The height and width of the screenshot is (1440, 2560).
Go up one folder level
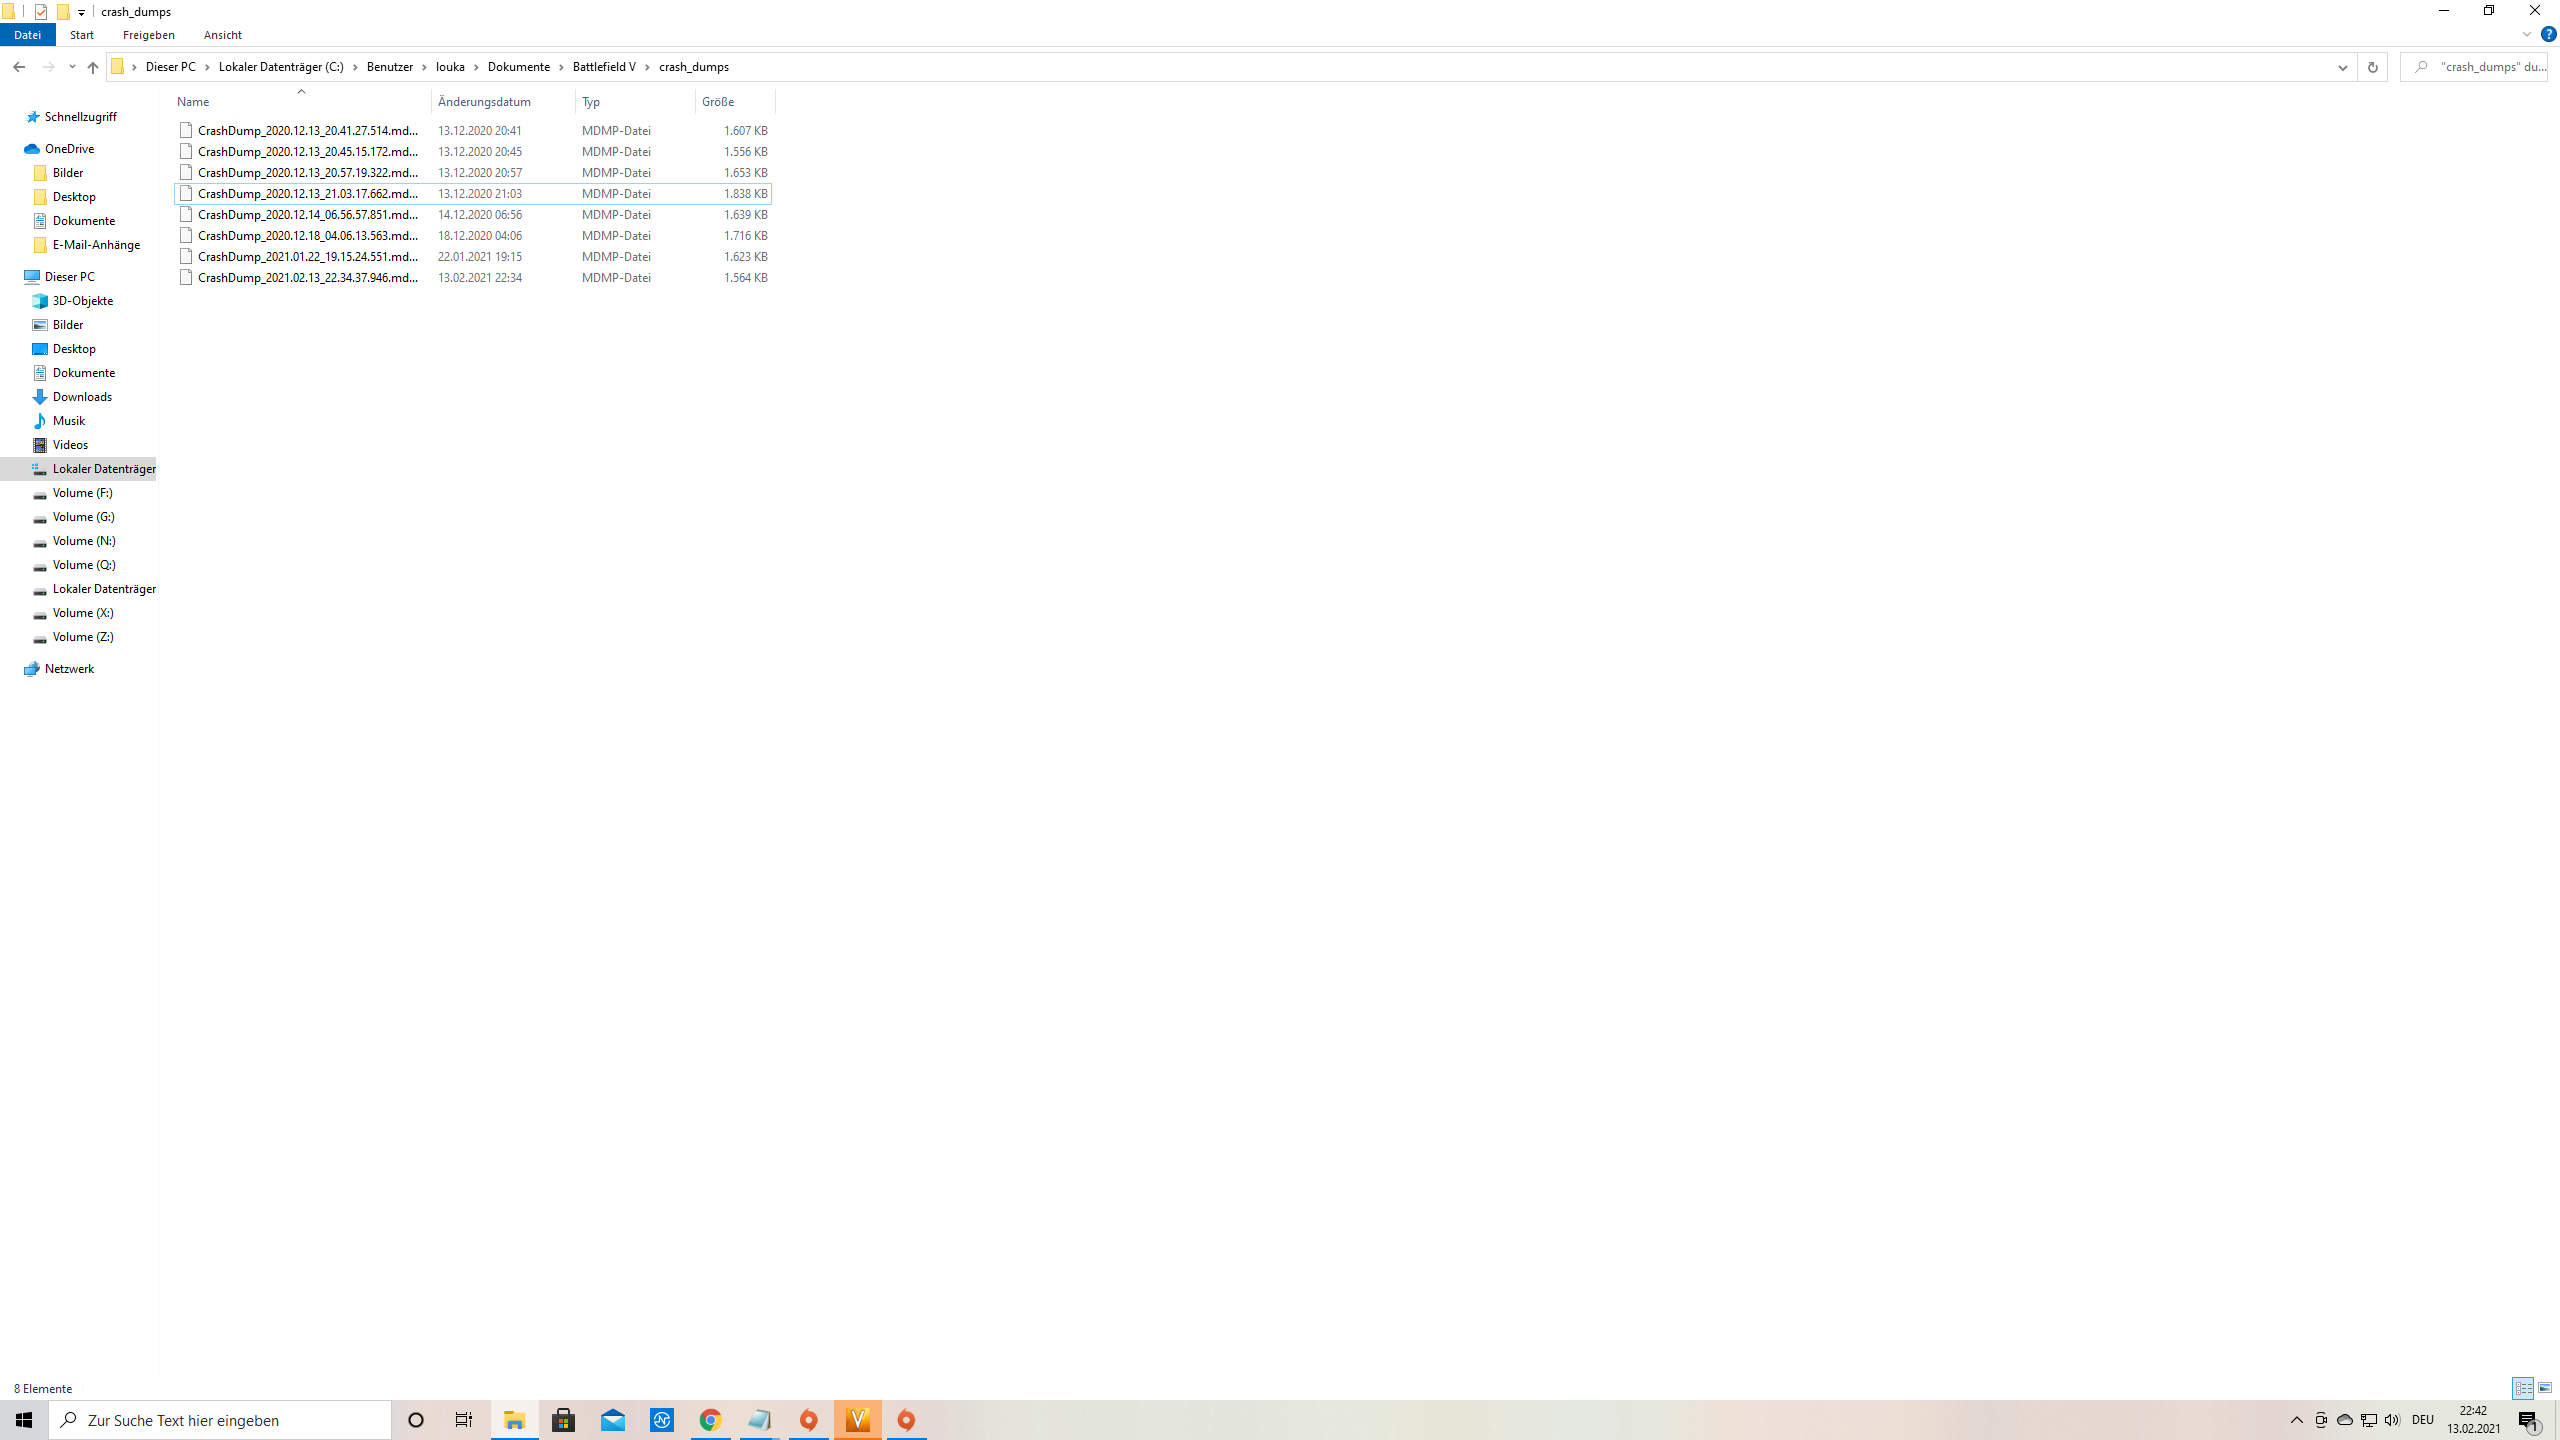click(93, 67)
